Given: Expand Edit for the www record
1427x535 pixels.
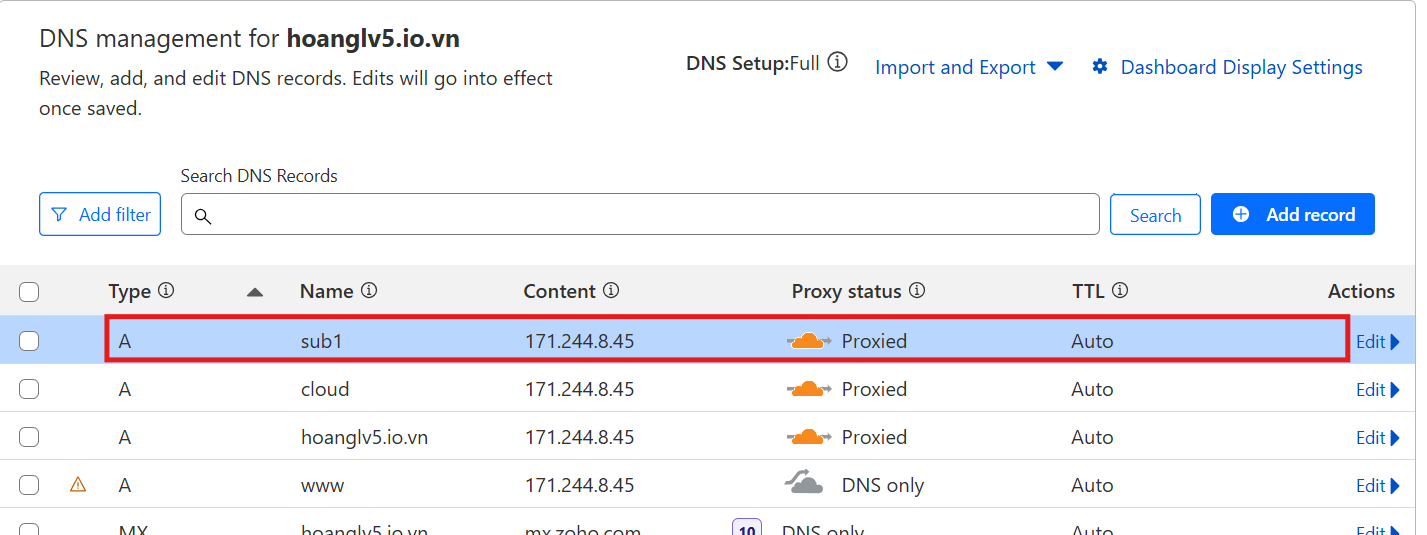Looking at the screenshot, I should pyautogui.click(x=1377, y=486).
